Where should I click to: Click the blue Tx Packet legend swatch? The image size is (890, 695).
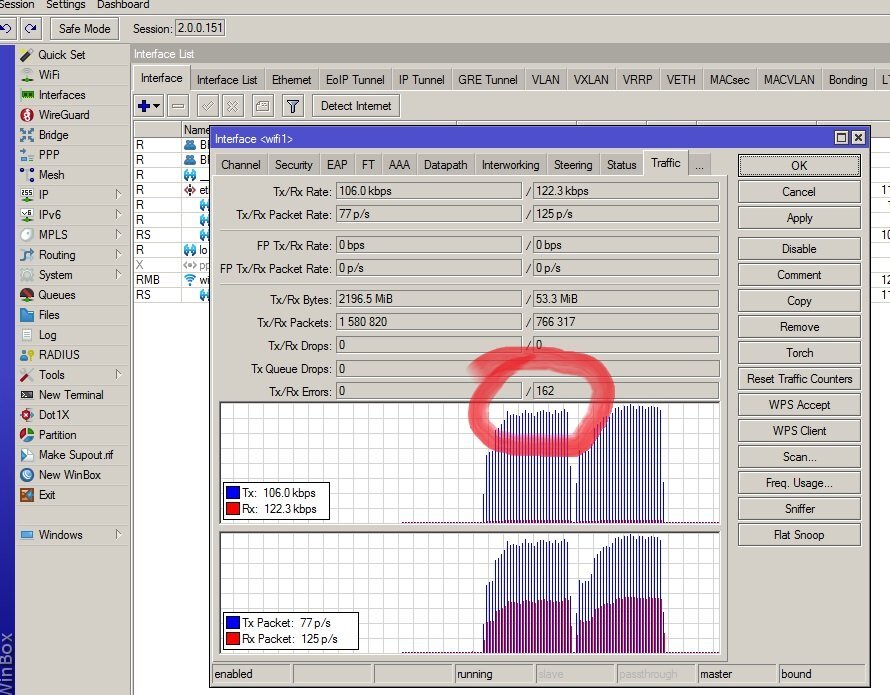click(233, 622)
